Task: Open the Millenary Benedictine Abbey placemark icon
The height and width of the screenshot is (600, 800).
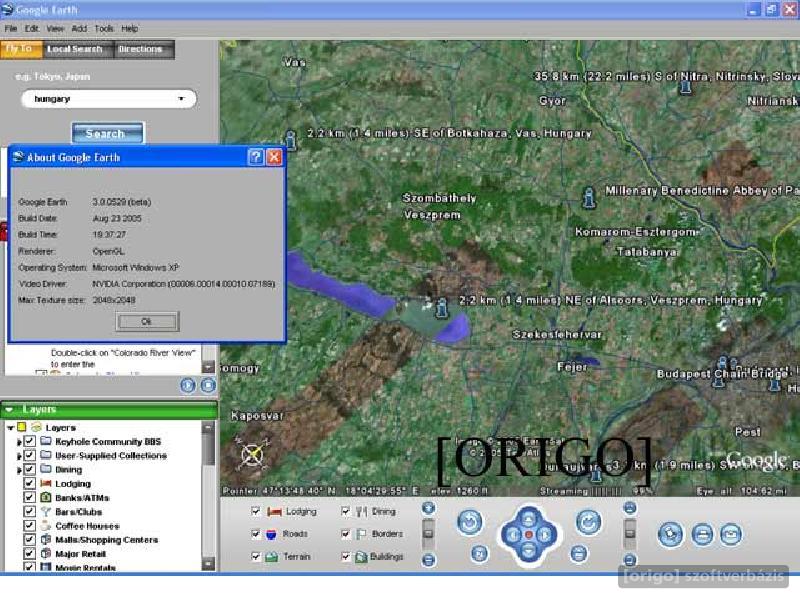Action: (589, 197)
